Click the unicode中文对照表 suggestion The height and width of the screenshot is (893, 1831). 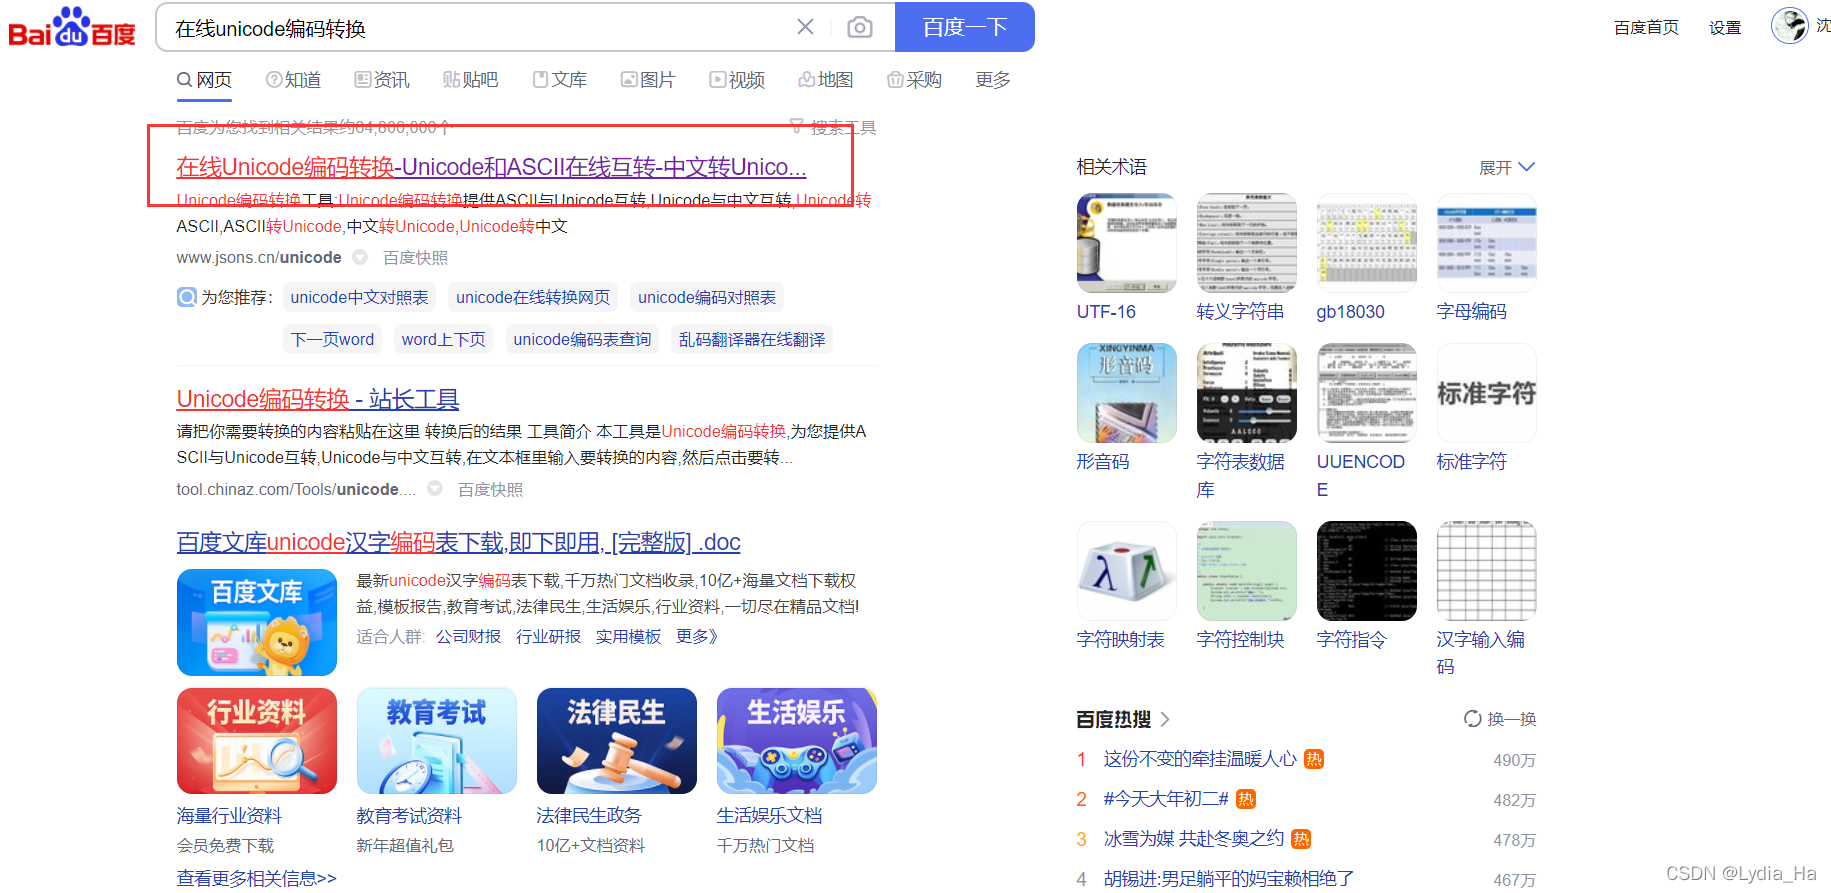coord(359,297)
